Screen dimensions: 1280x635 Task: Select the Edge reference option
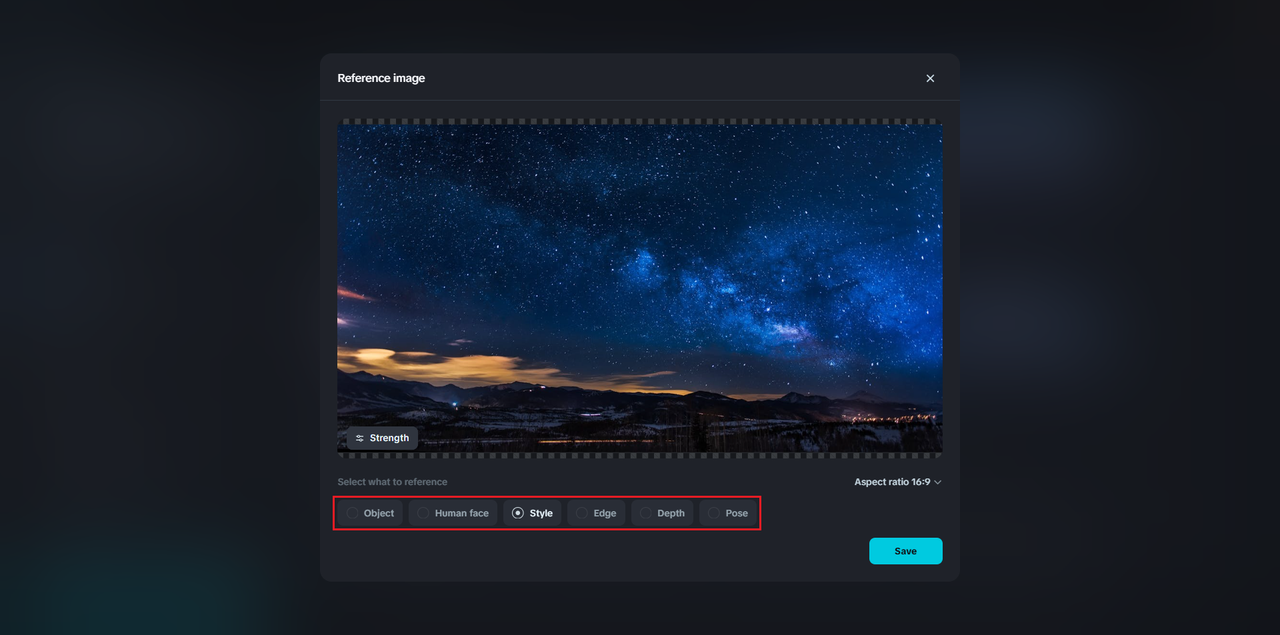click(596, 513)
